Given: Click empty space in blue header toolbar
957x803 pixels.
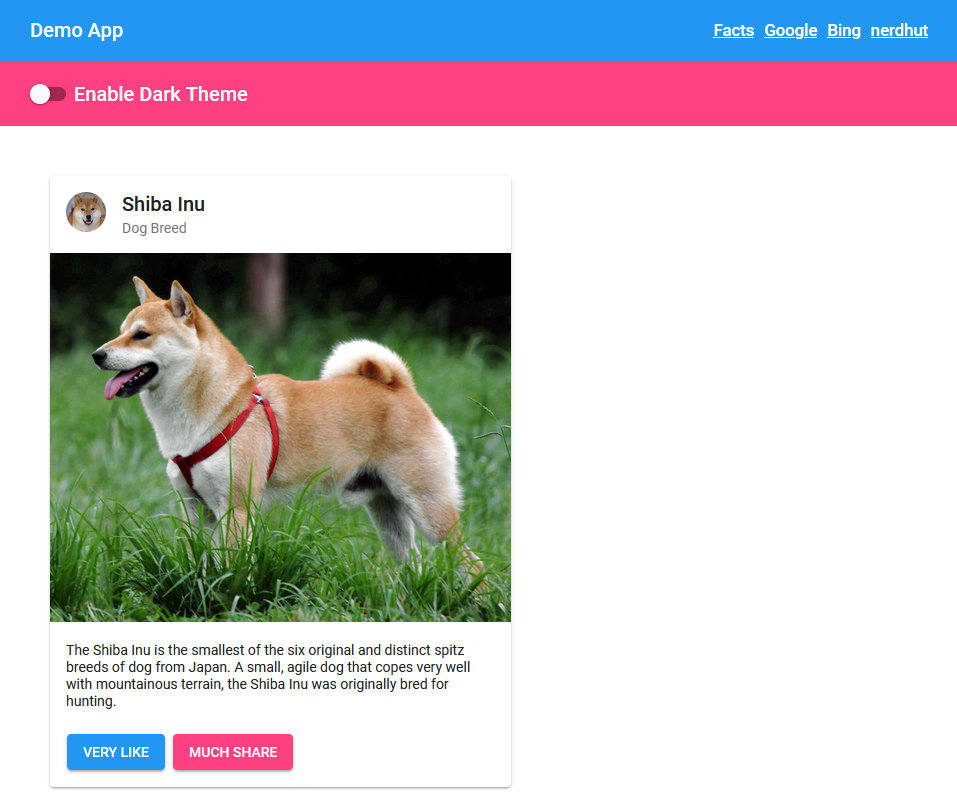Looking at the screenshot, I should pyautogui.click(x=415, y=31).
